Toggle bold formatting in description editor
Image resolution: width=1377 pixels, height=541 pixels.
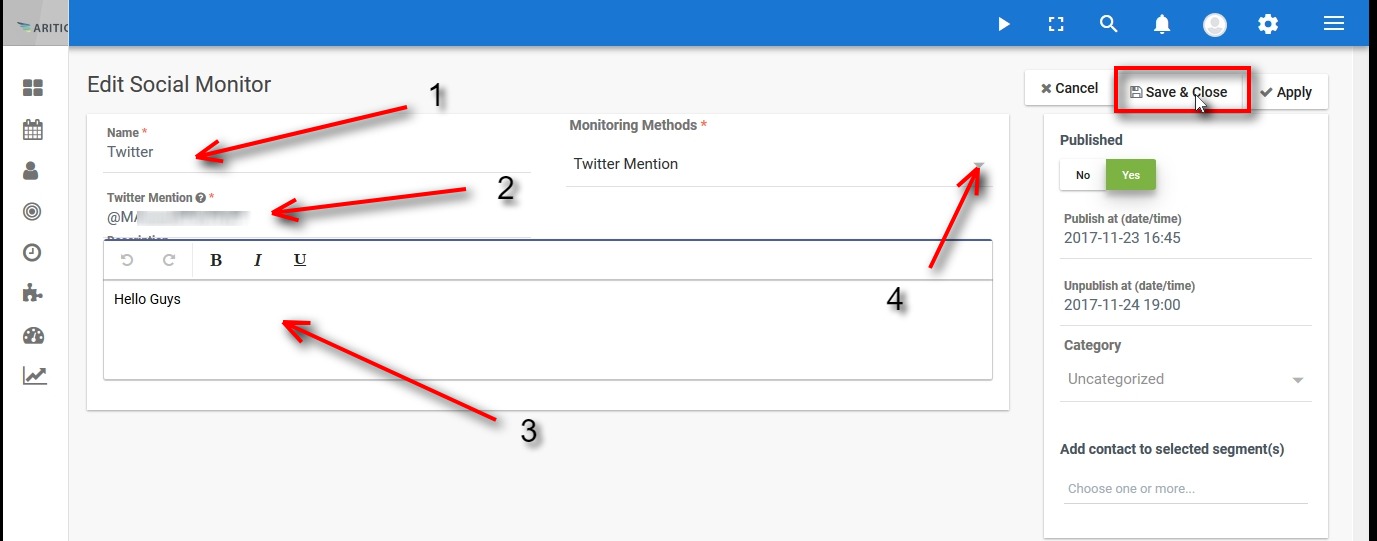(x=216, y=260)
